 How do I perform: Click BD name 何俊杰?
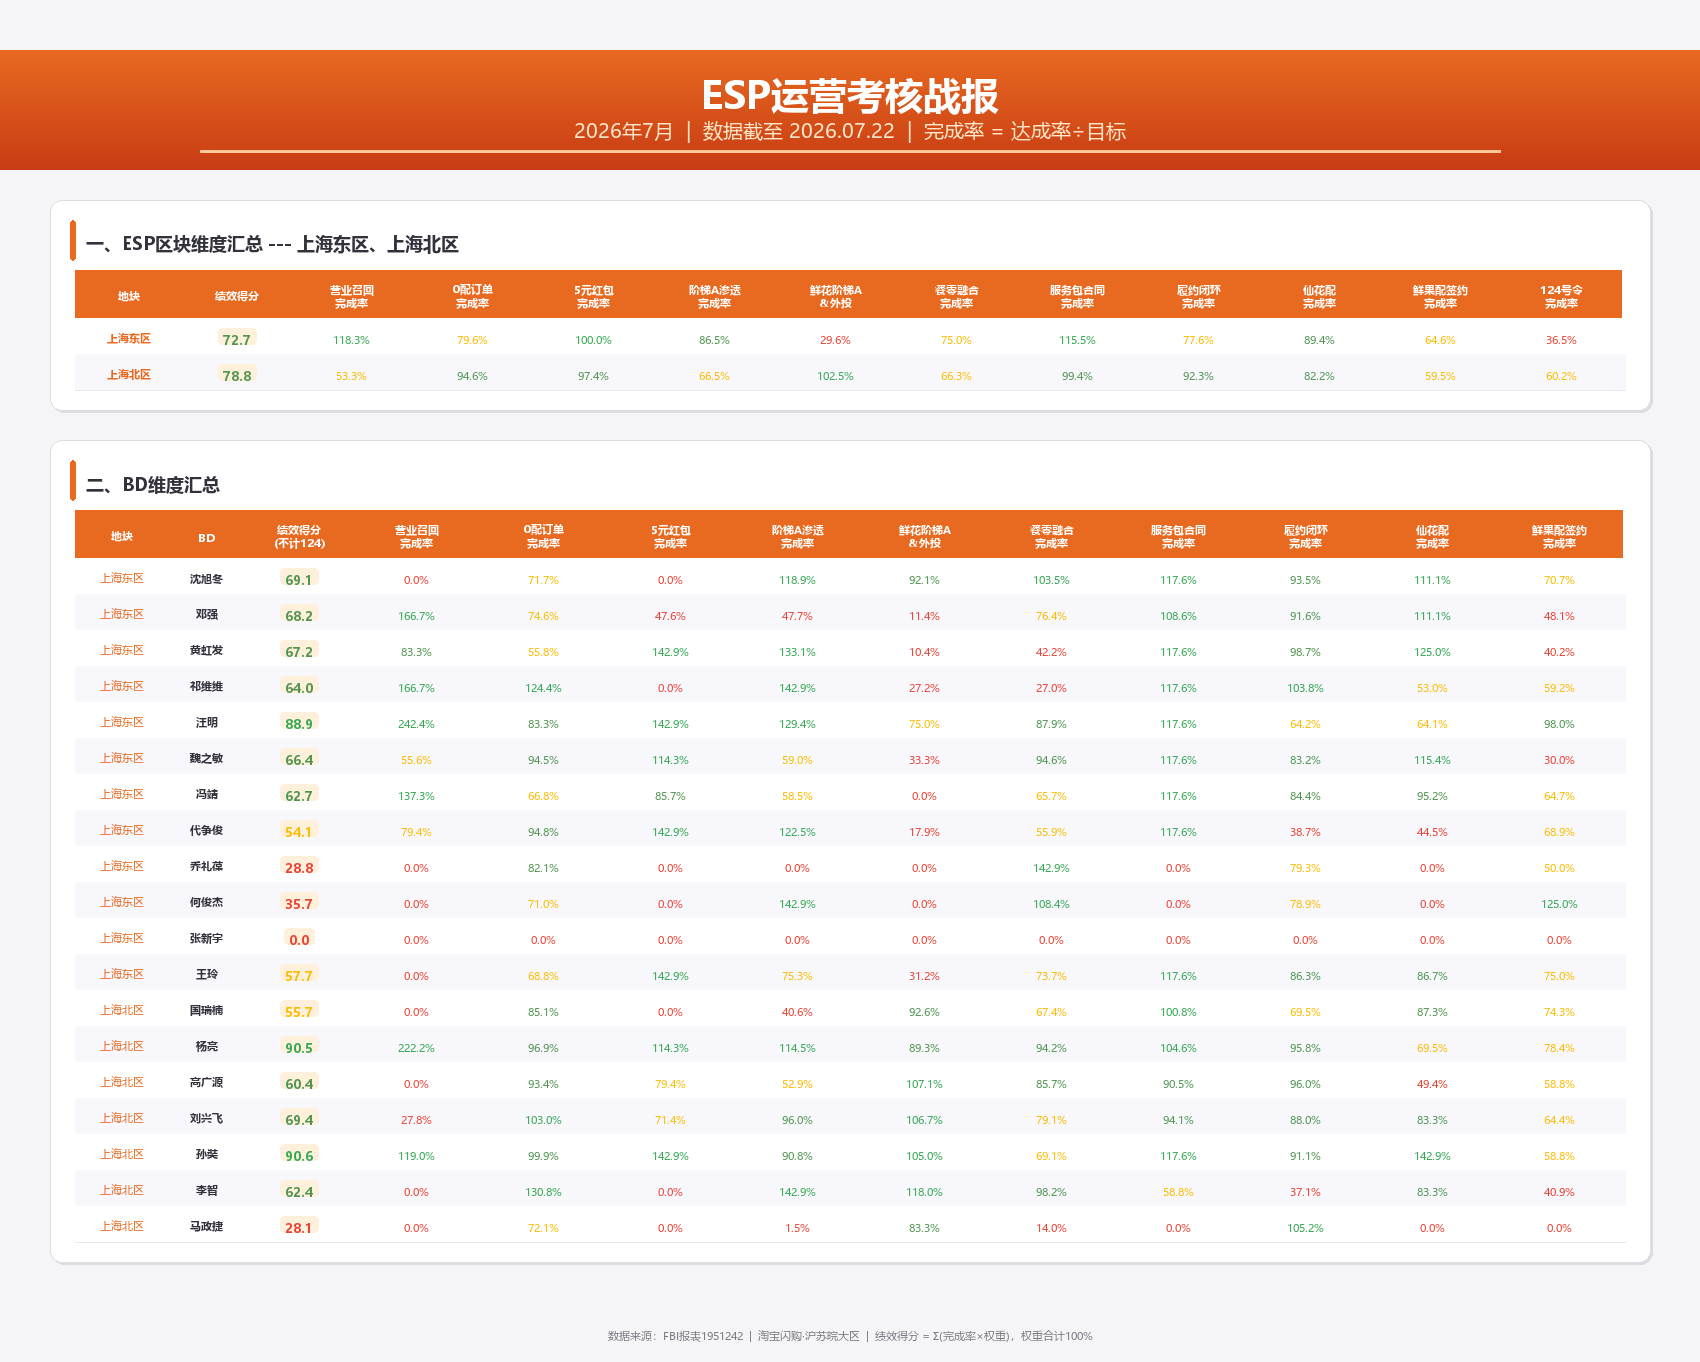click(207, 903)
